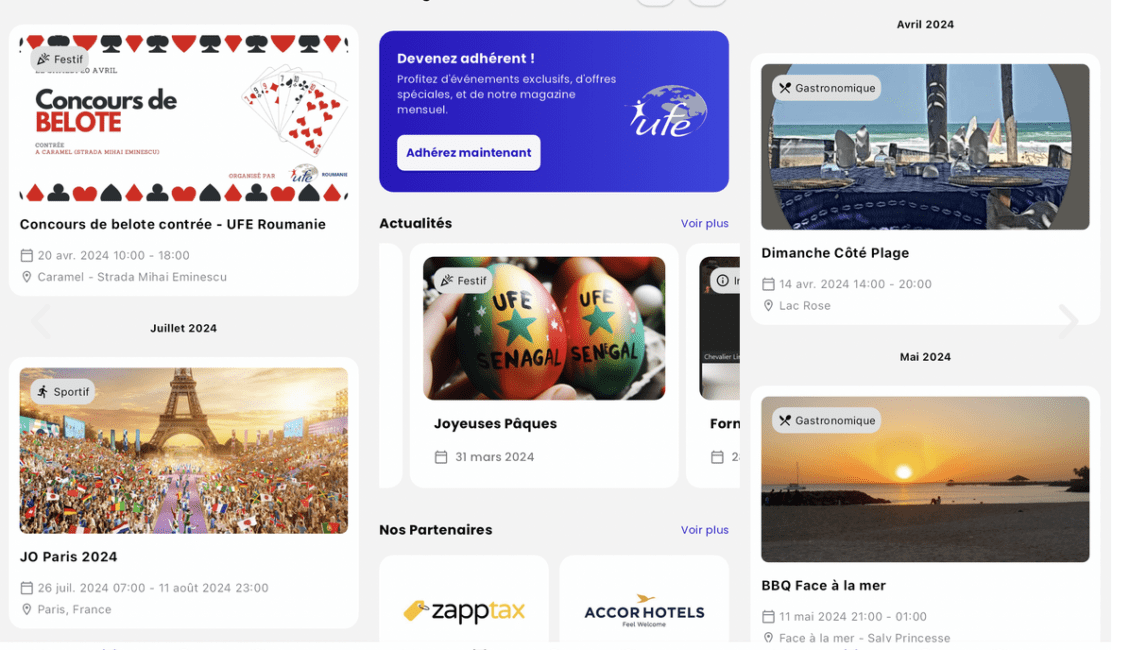
Task: Click the Sportif tag on the JO Paris image
Action: (63, 391)
